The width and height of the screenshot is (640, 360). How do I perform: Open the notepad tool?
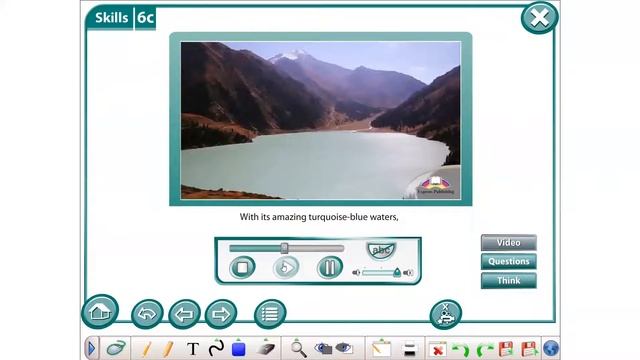(x=381, y=349)
